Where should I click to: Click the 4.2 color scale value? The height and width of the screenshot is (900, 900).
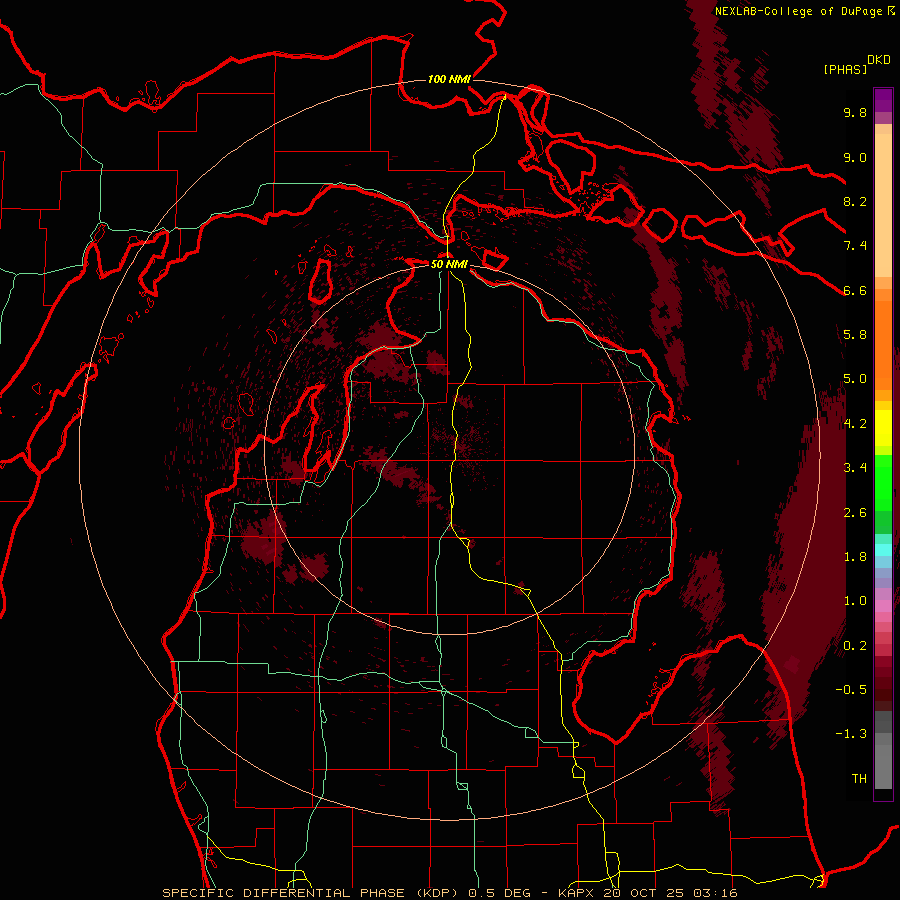point(855,424)
